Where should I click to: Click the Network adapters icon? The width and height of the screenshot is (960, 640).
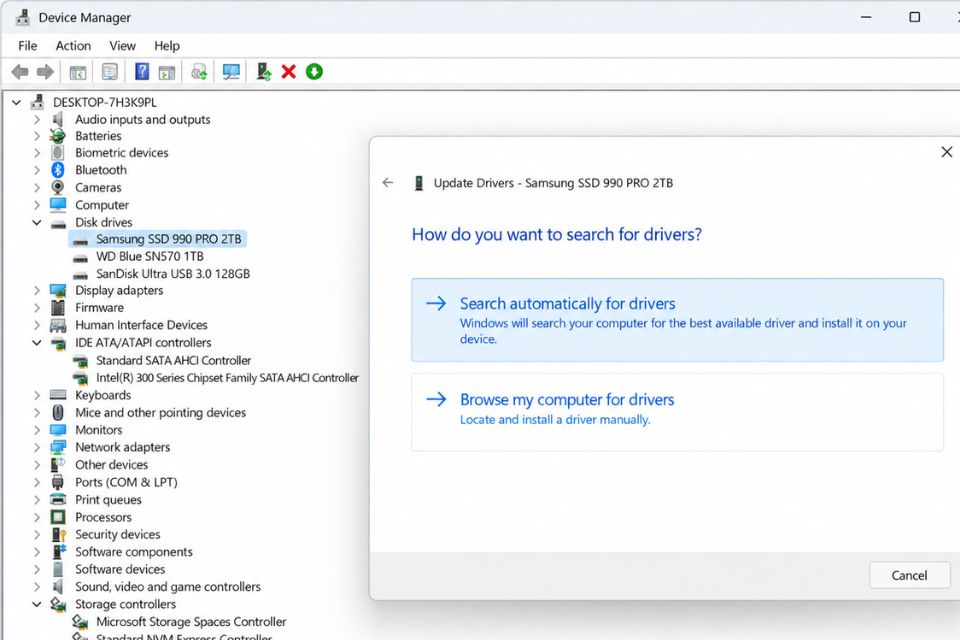[x=58, y=447]
